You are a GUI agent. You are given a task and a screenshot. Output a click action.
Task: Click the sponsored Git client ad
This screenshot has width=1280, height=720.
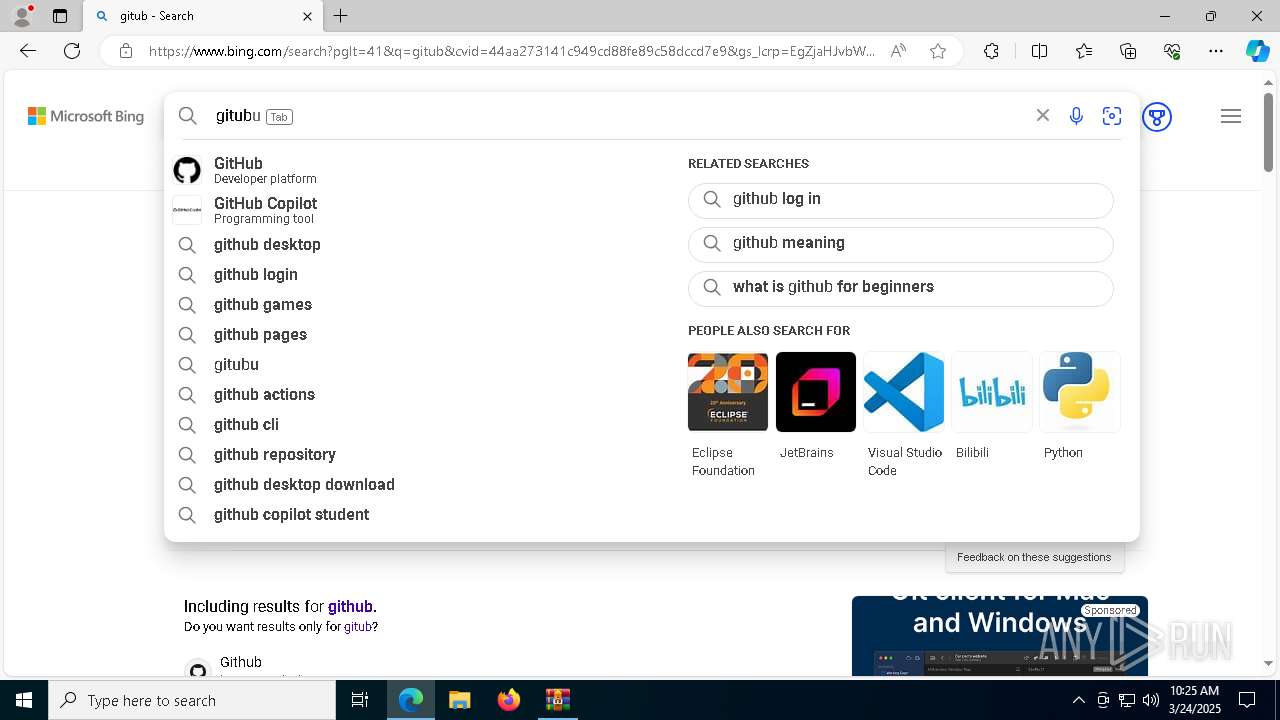pos(1000,636)
